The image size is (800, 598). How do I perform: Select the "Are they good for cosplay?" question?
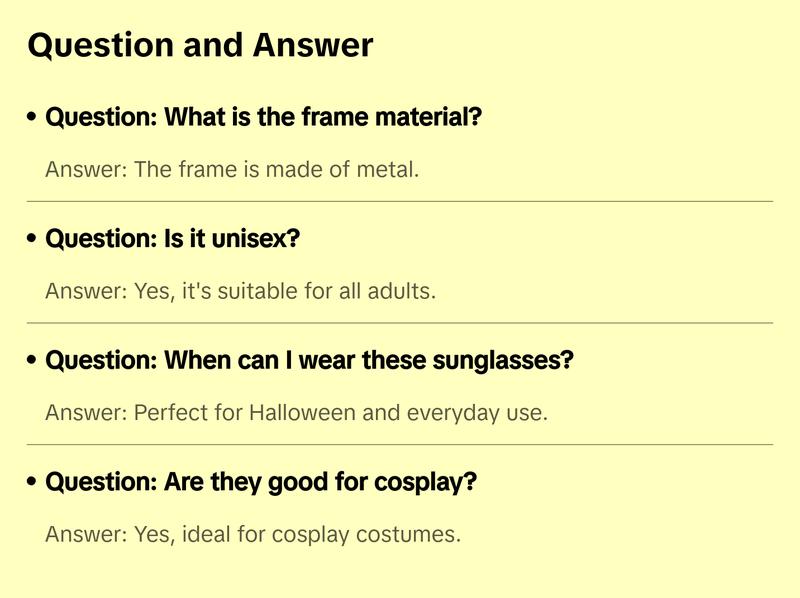(261, 483)
